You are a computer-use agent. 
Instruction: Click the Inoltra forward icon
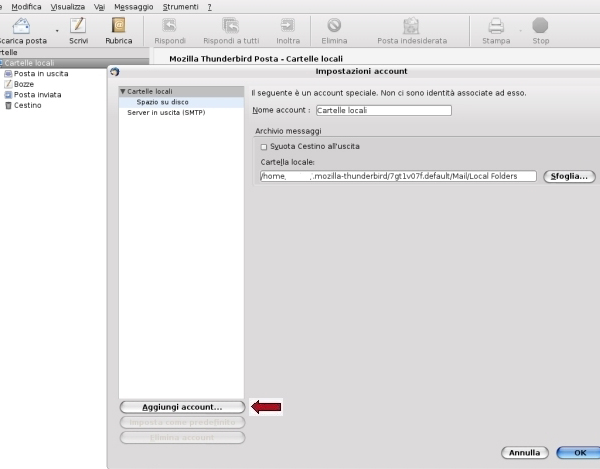287,26
